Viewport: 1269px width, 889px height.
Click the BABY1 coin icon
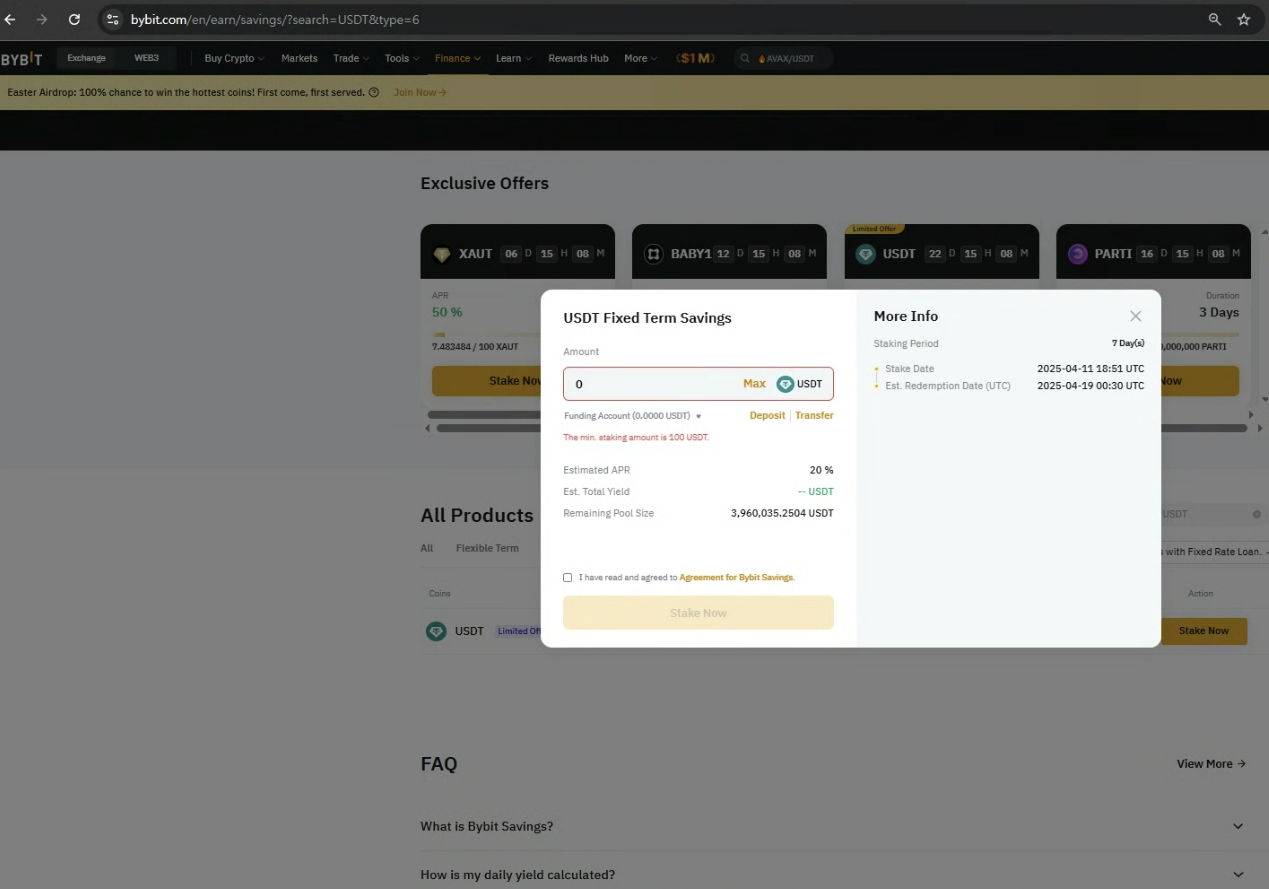point(654,254)
